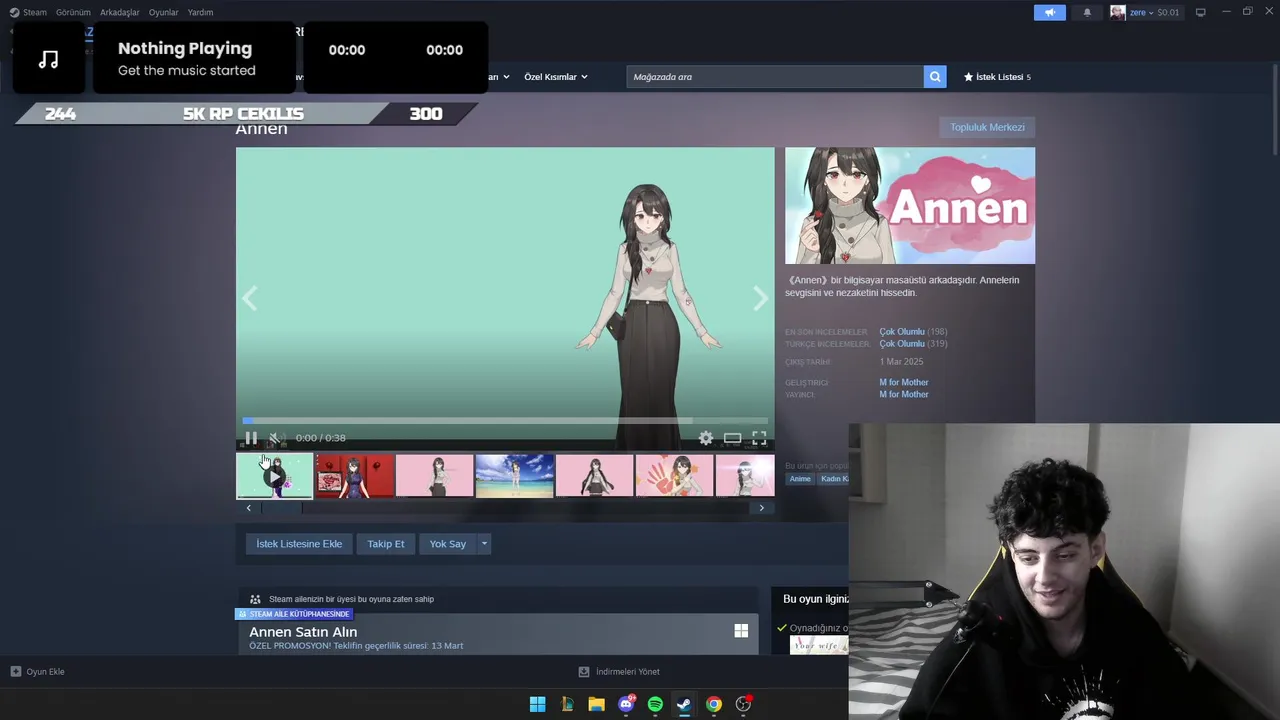Click the music note widget icon
Image resolution: width=1280 pixels, height=720 pixels.
tap(49, 59)
